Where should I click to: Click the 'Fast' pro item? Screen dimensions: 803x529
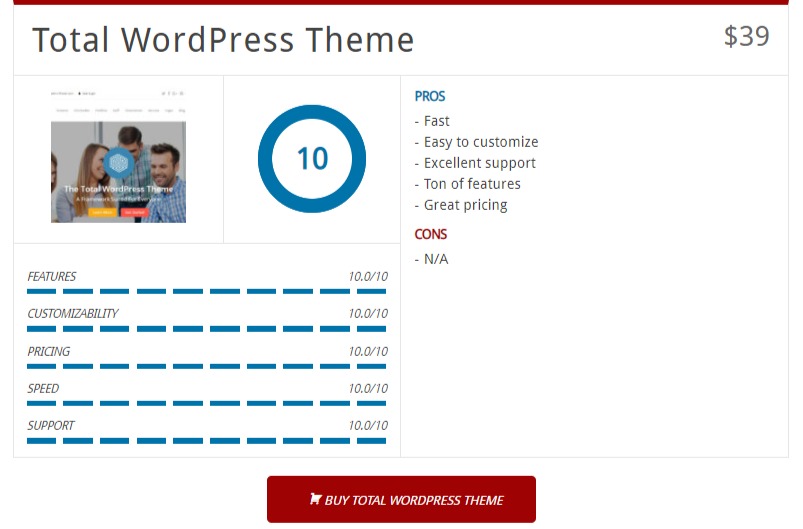click(432, 121)
